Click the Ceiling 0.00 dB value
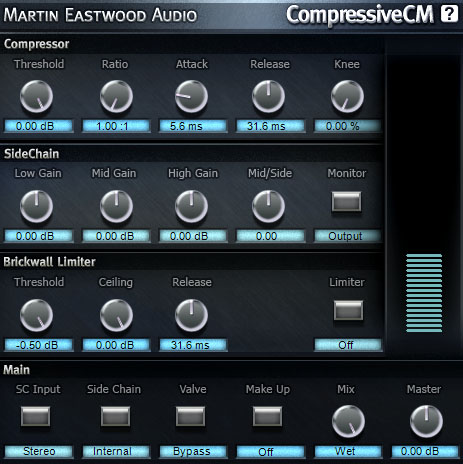 [x=116, y=345]
